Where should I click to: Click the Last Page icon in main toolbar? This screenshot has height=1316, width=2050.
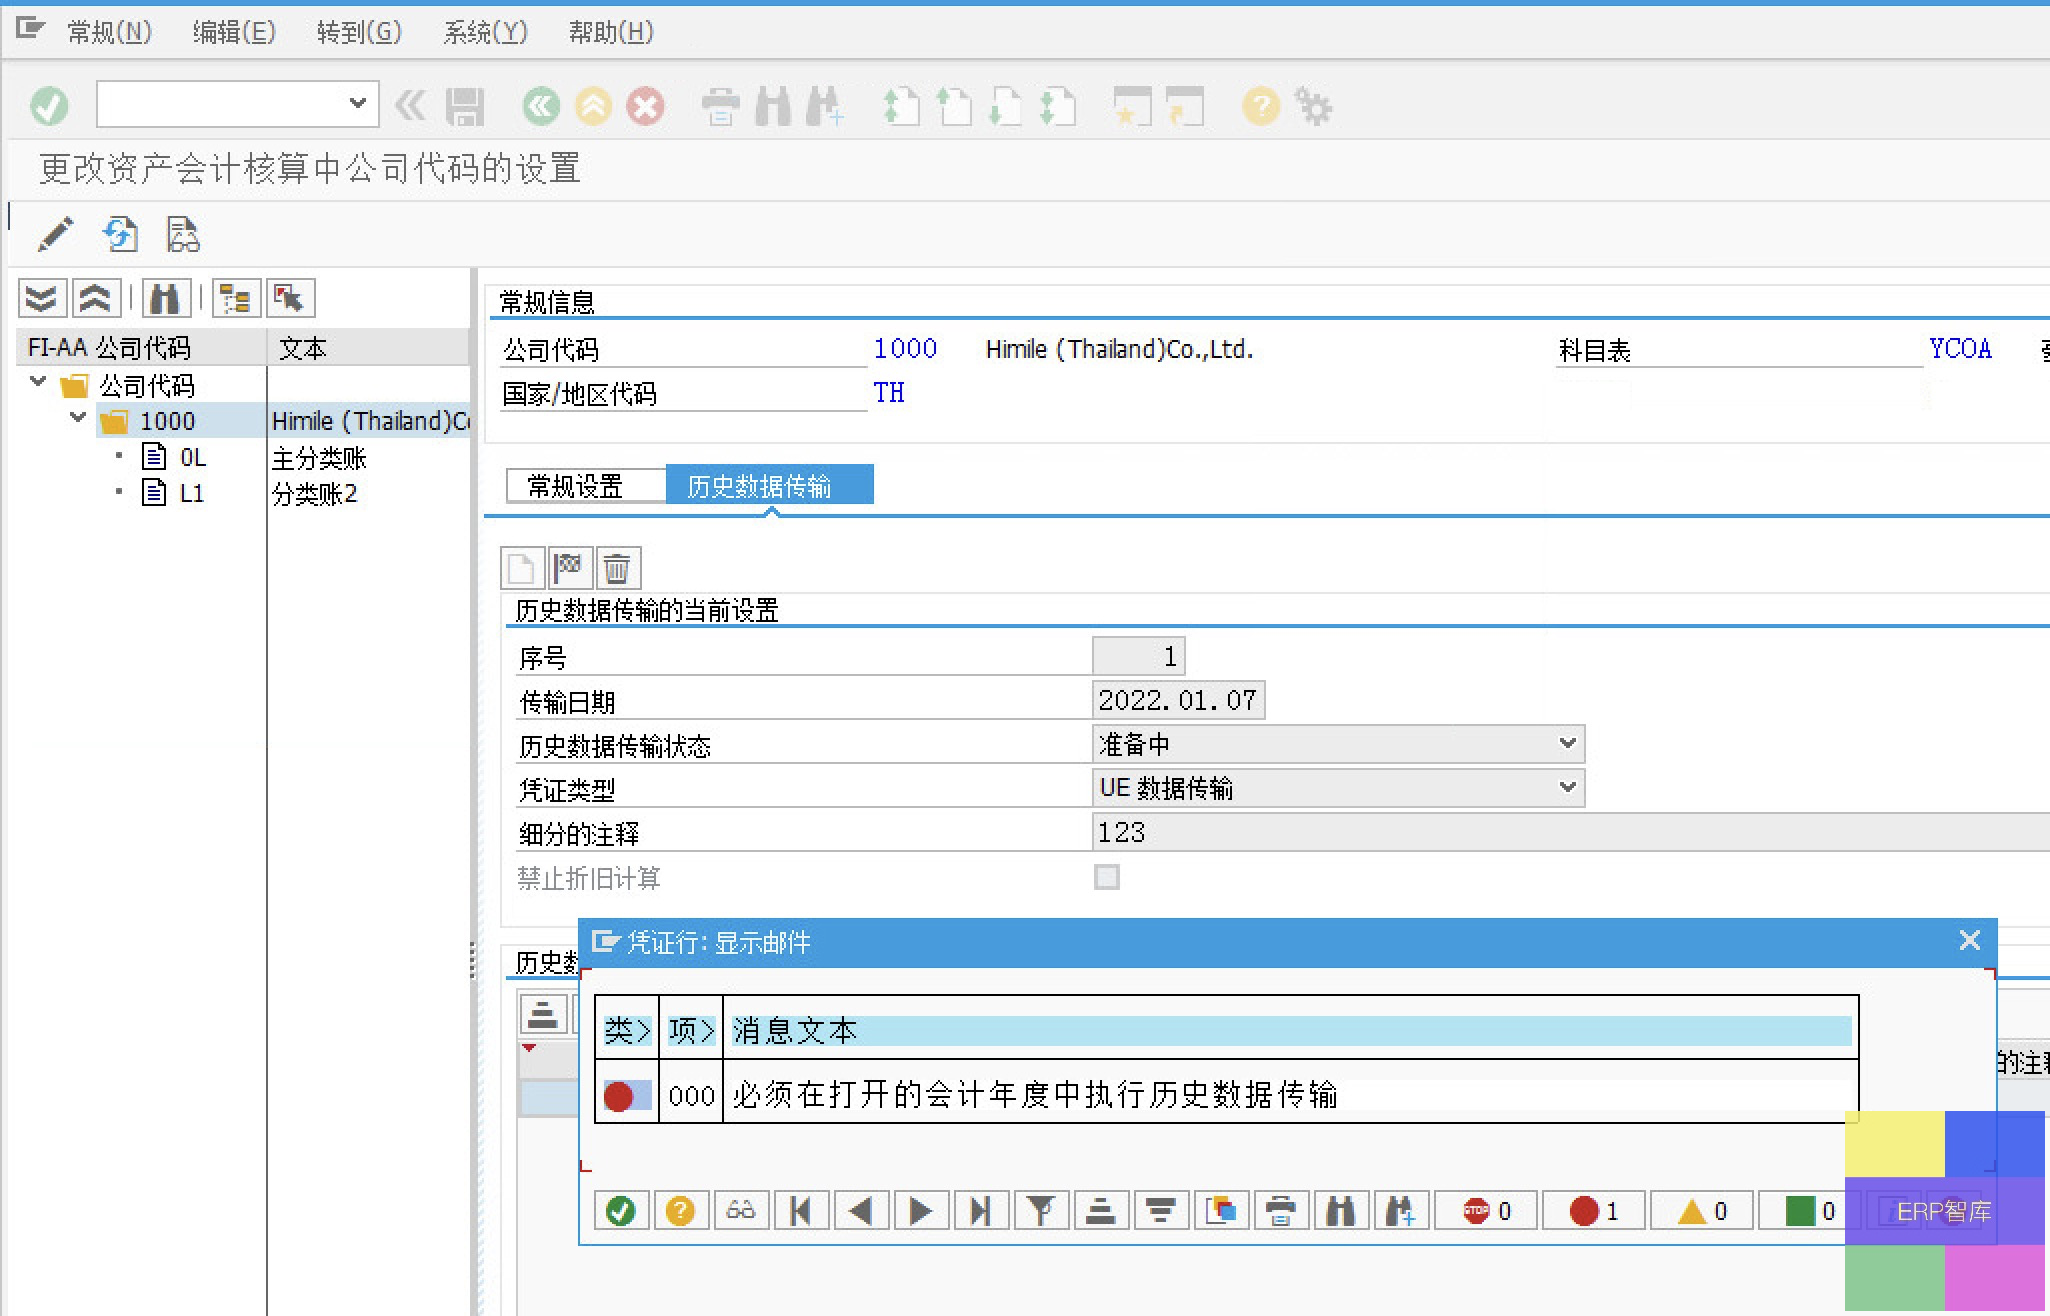[1057, 106]
